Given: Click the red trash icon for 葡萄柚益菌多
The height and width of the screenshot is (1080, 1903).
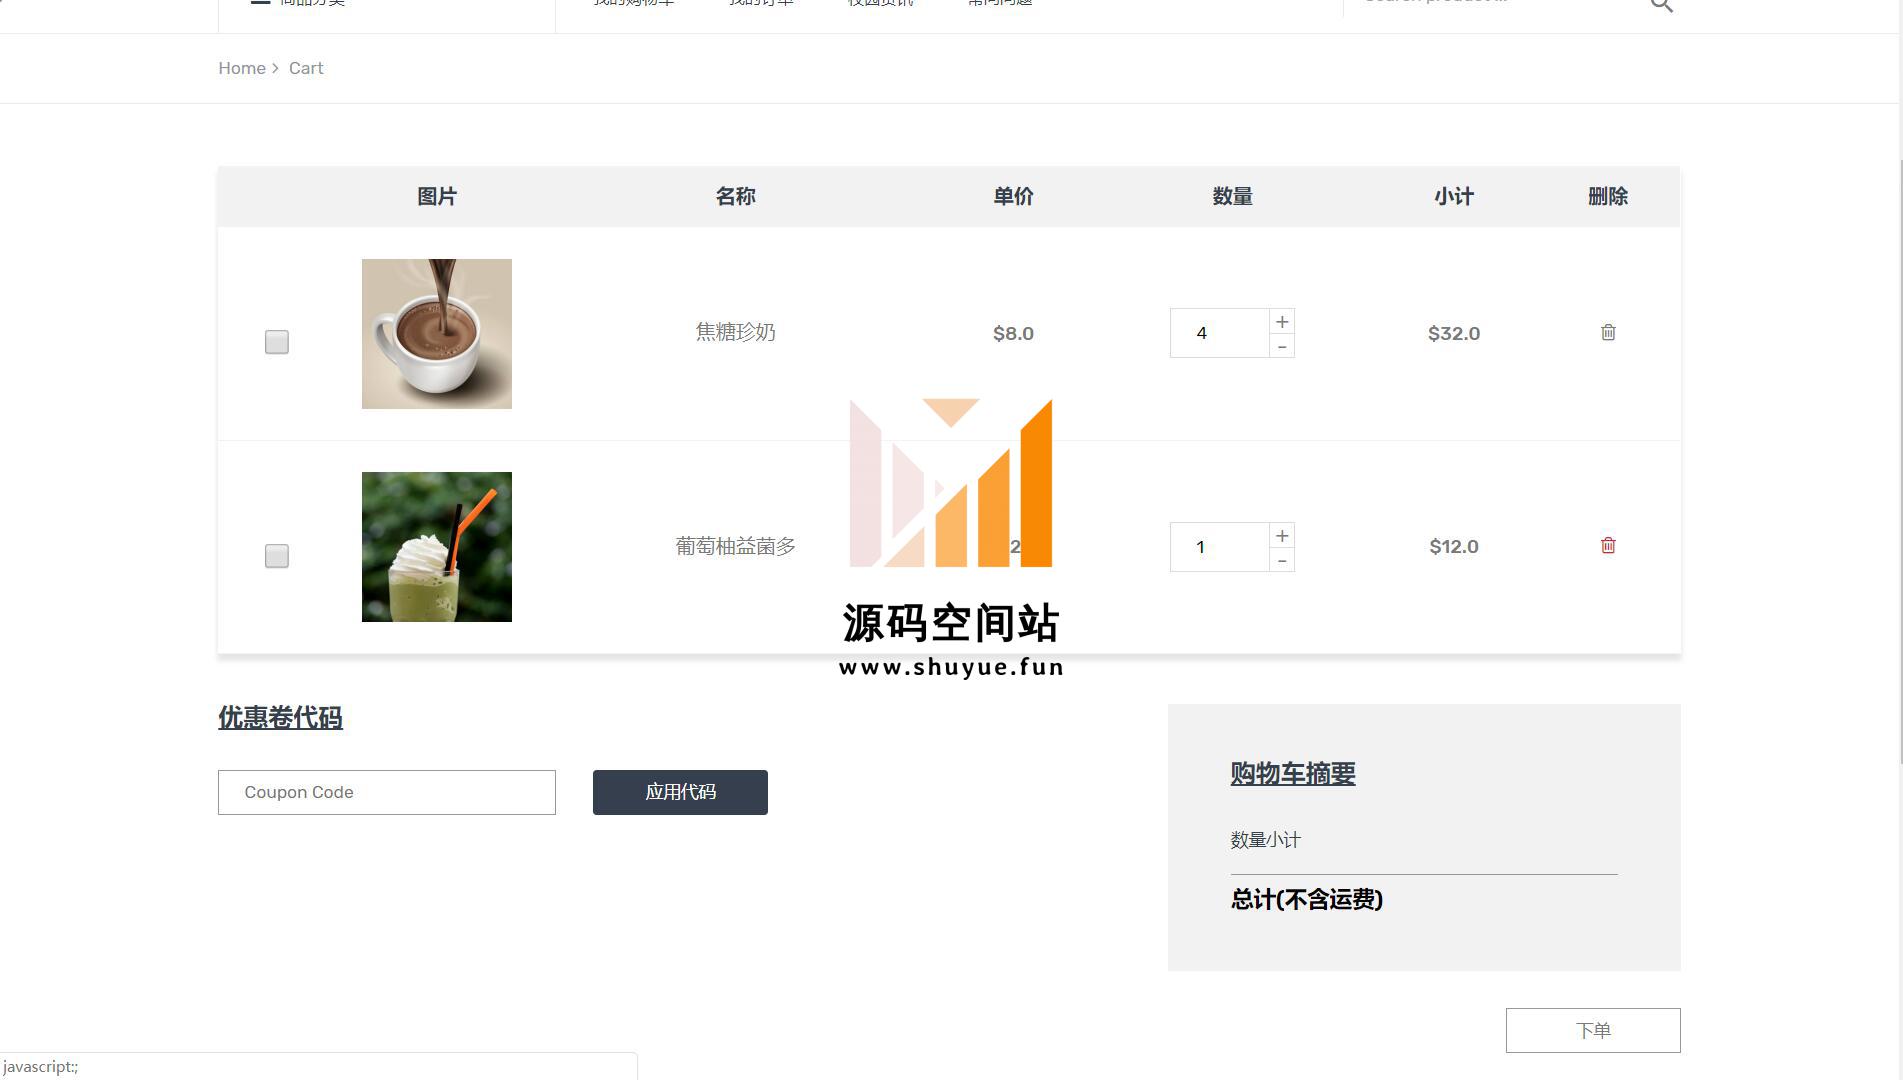Looking at the screenshot, I should (1608, 545).
